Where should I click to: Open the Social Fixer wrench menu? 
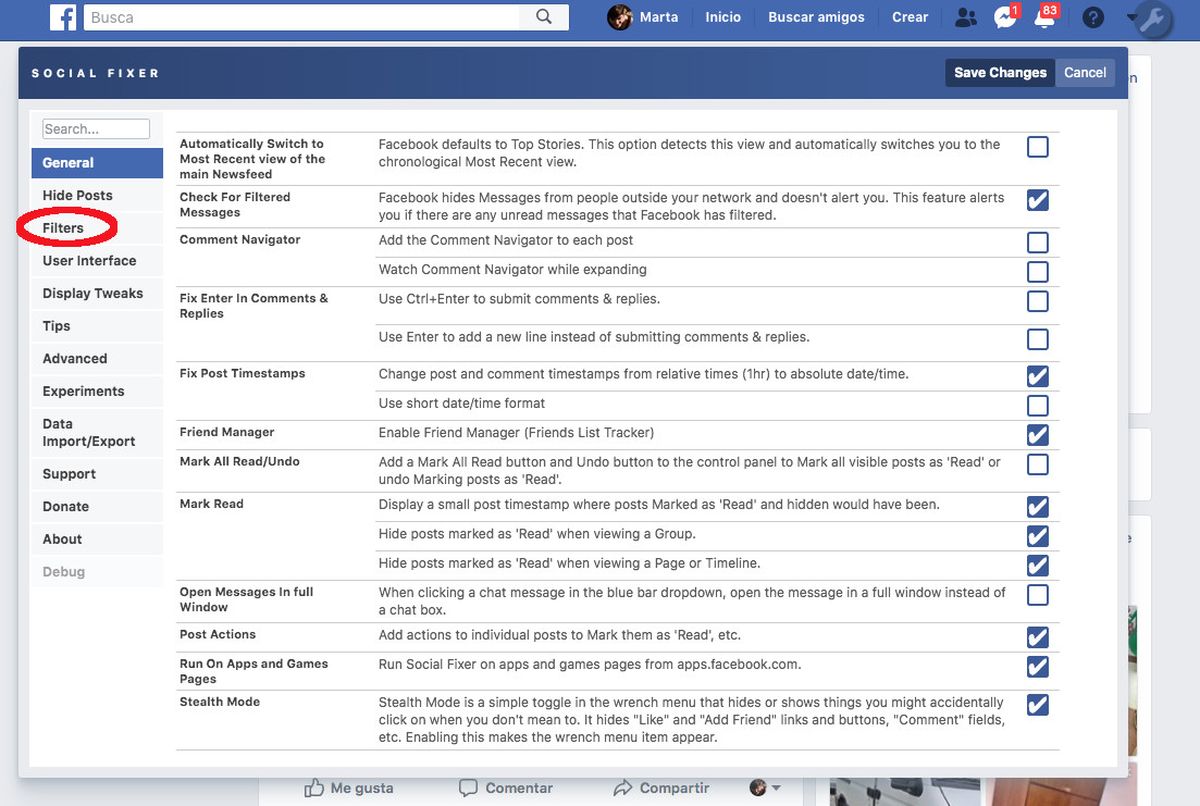coord(1153,19)
